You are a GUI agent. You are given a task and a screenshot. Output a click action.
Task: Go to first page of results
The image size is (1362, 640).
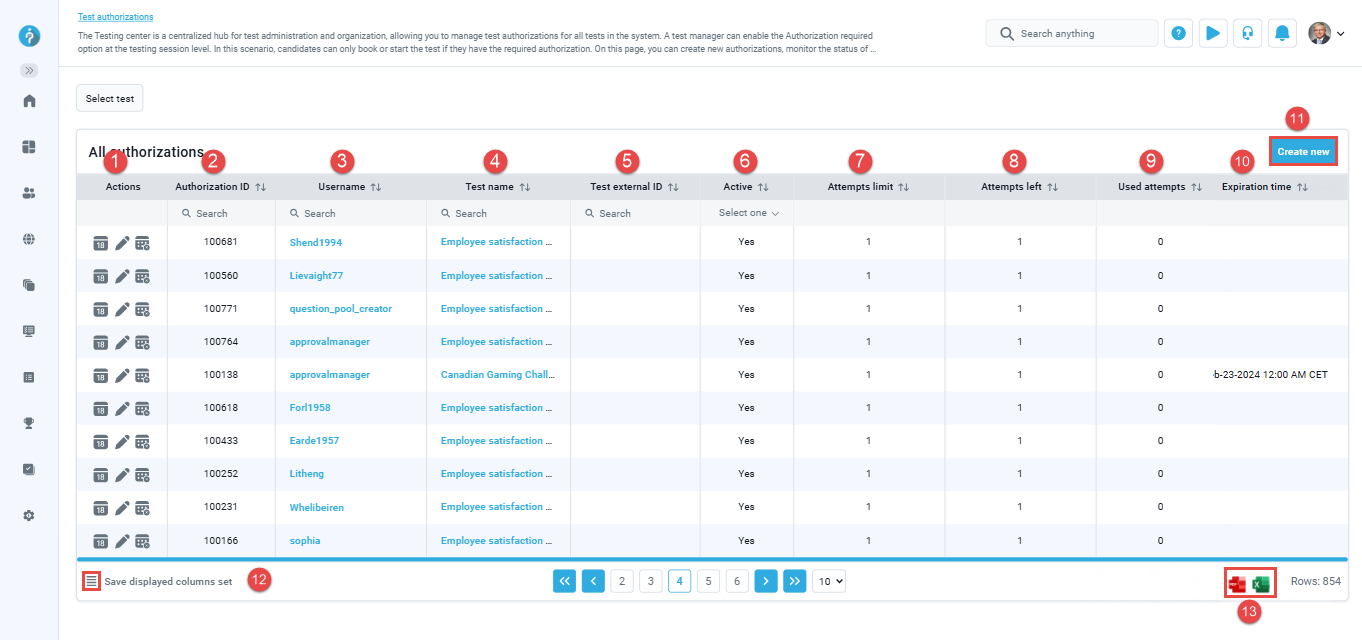point(564,581)
